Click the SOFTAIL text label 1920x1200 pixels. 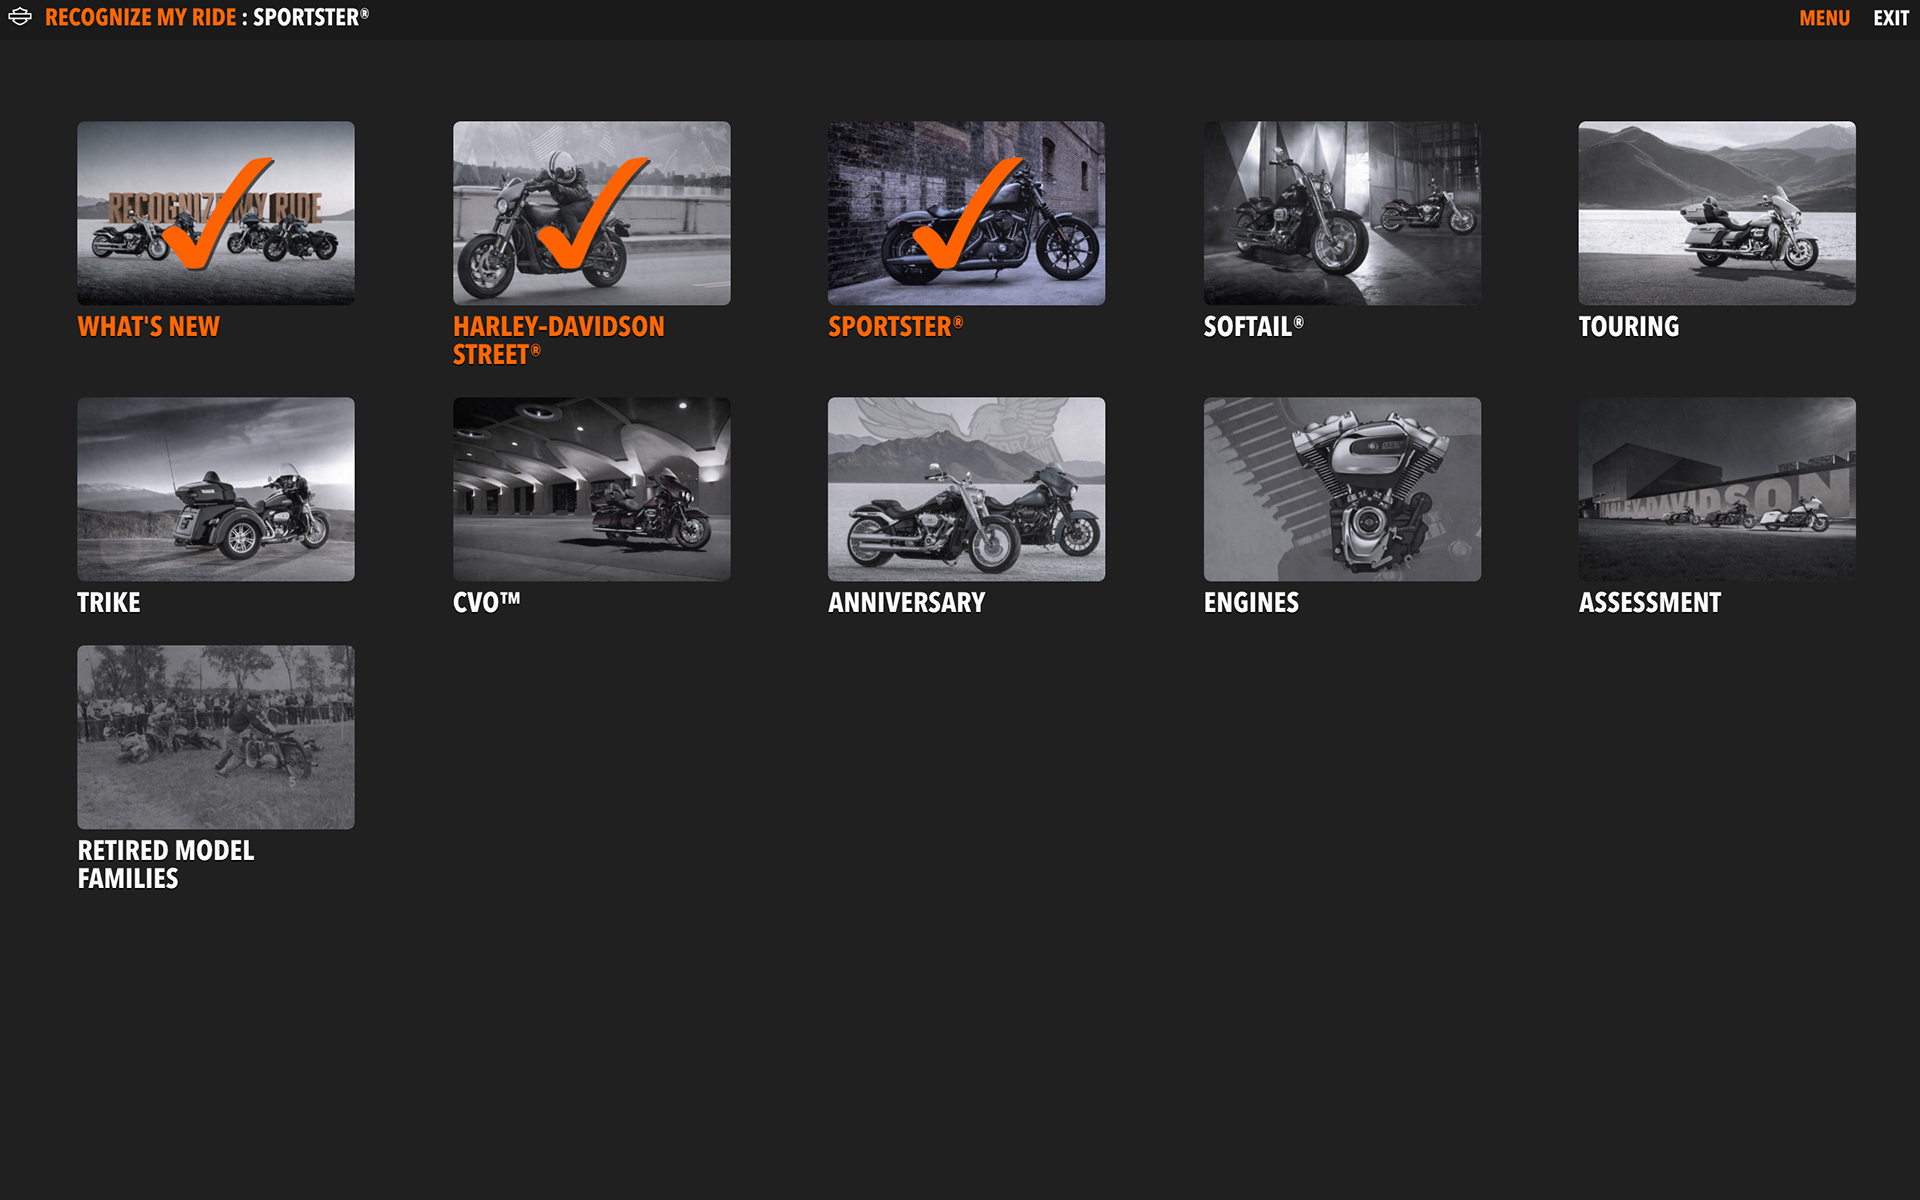1253,327
